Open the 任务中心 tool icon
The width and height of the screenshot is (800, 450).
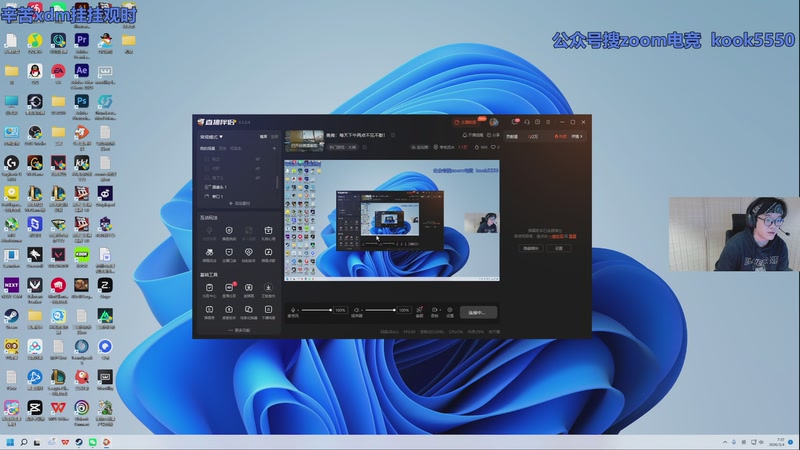[209, 286]
